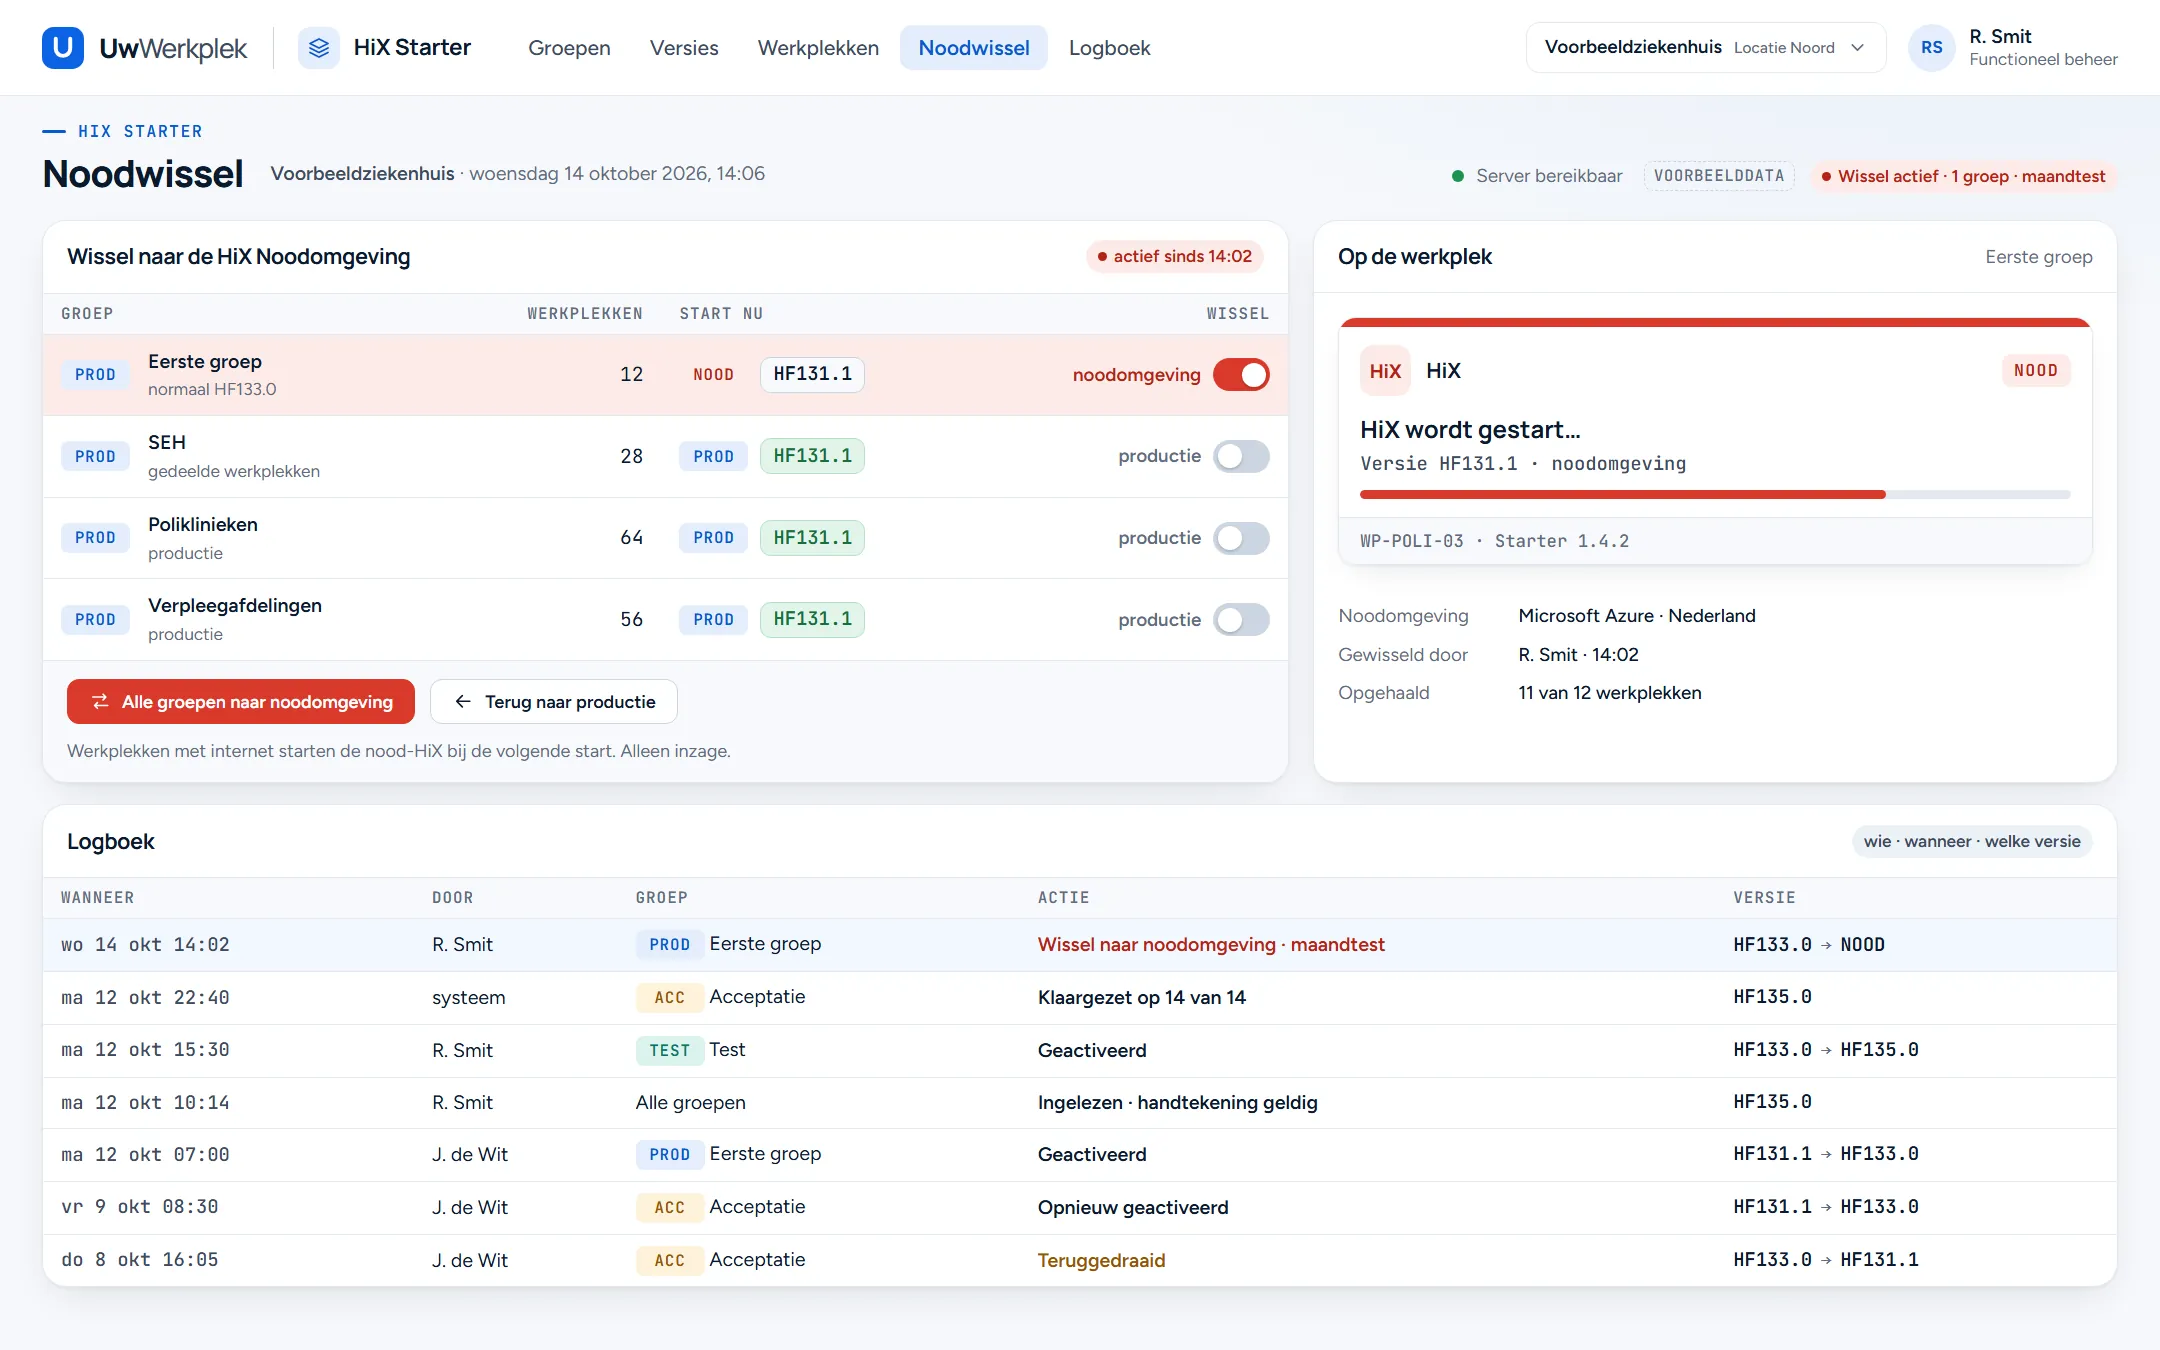Click the NOOD badge in HiX preview card
Image resolution: width=2160 pixels, height=1350 pixels.
tap(2035, 371)
